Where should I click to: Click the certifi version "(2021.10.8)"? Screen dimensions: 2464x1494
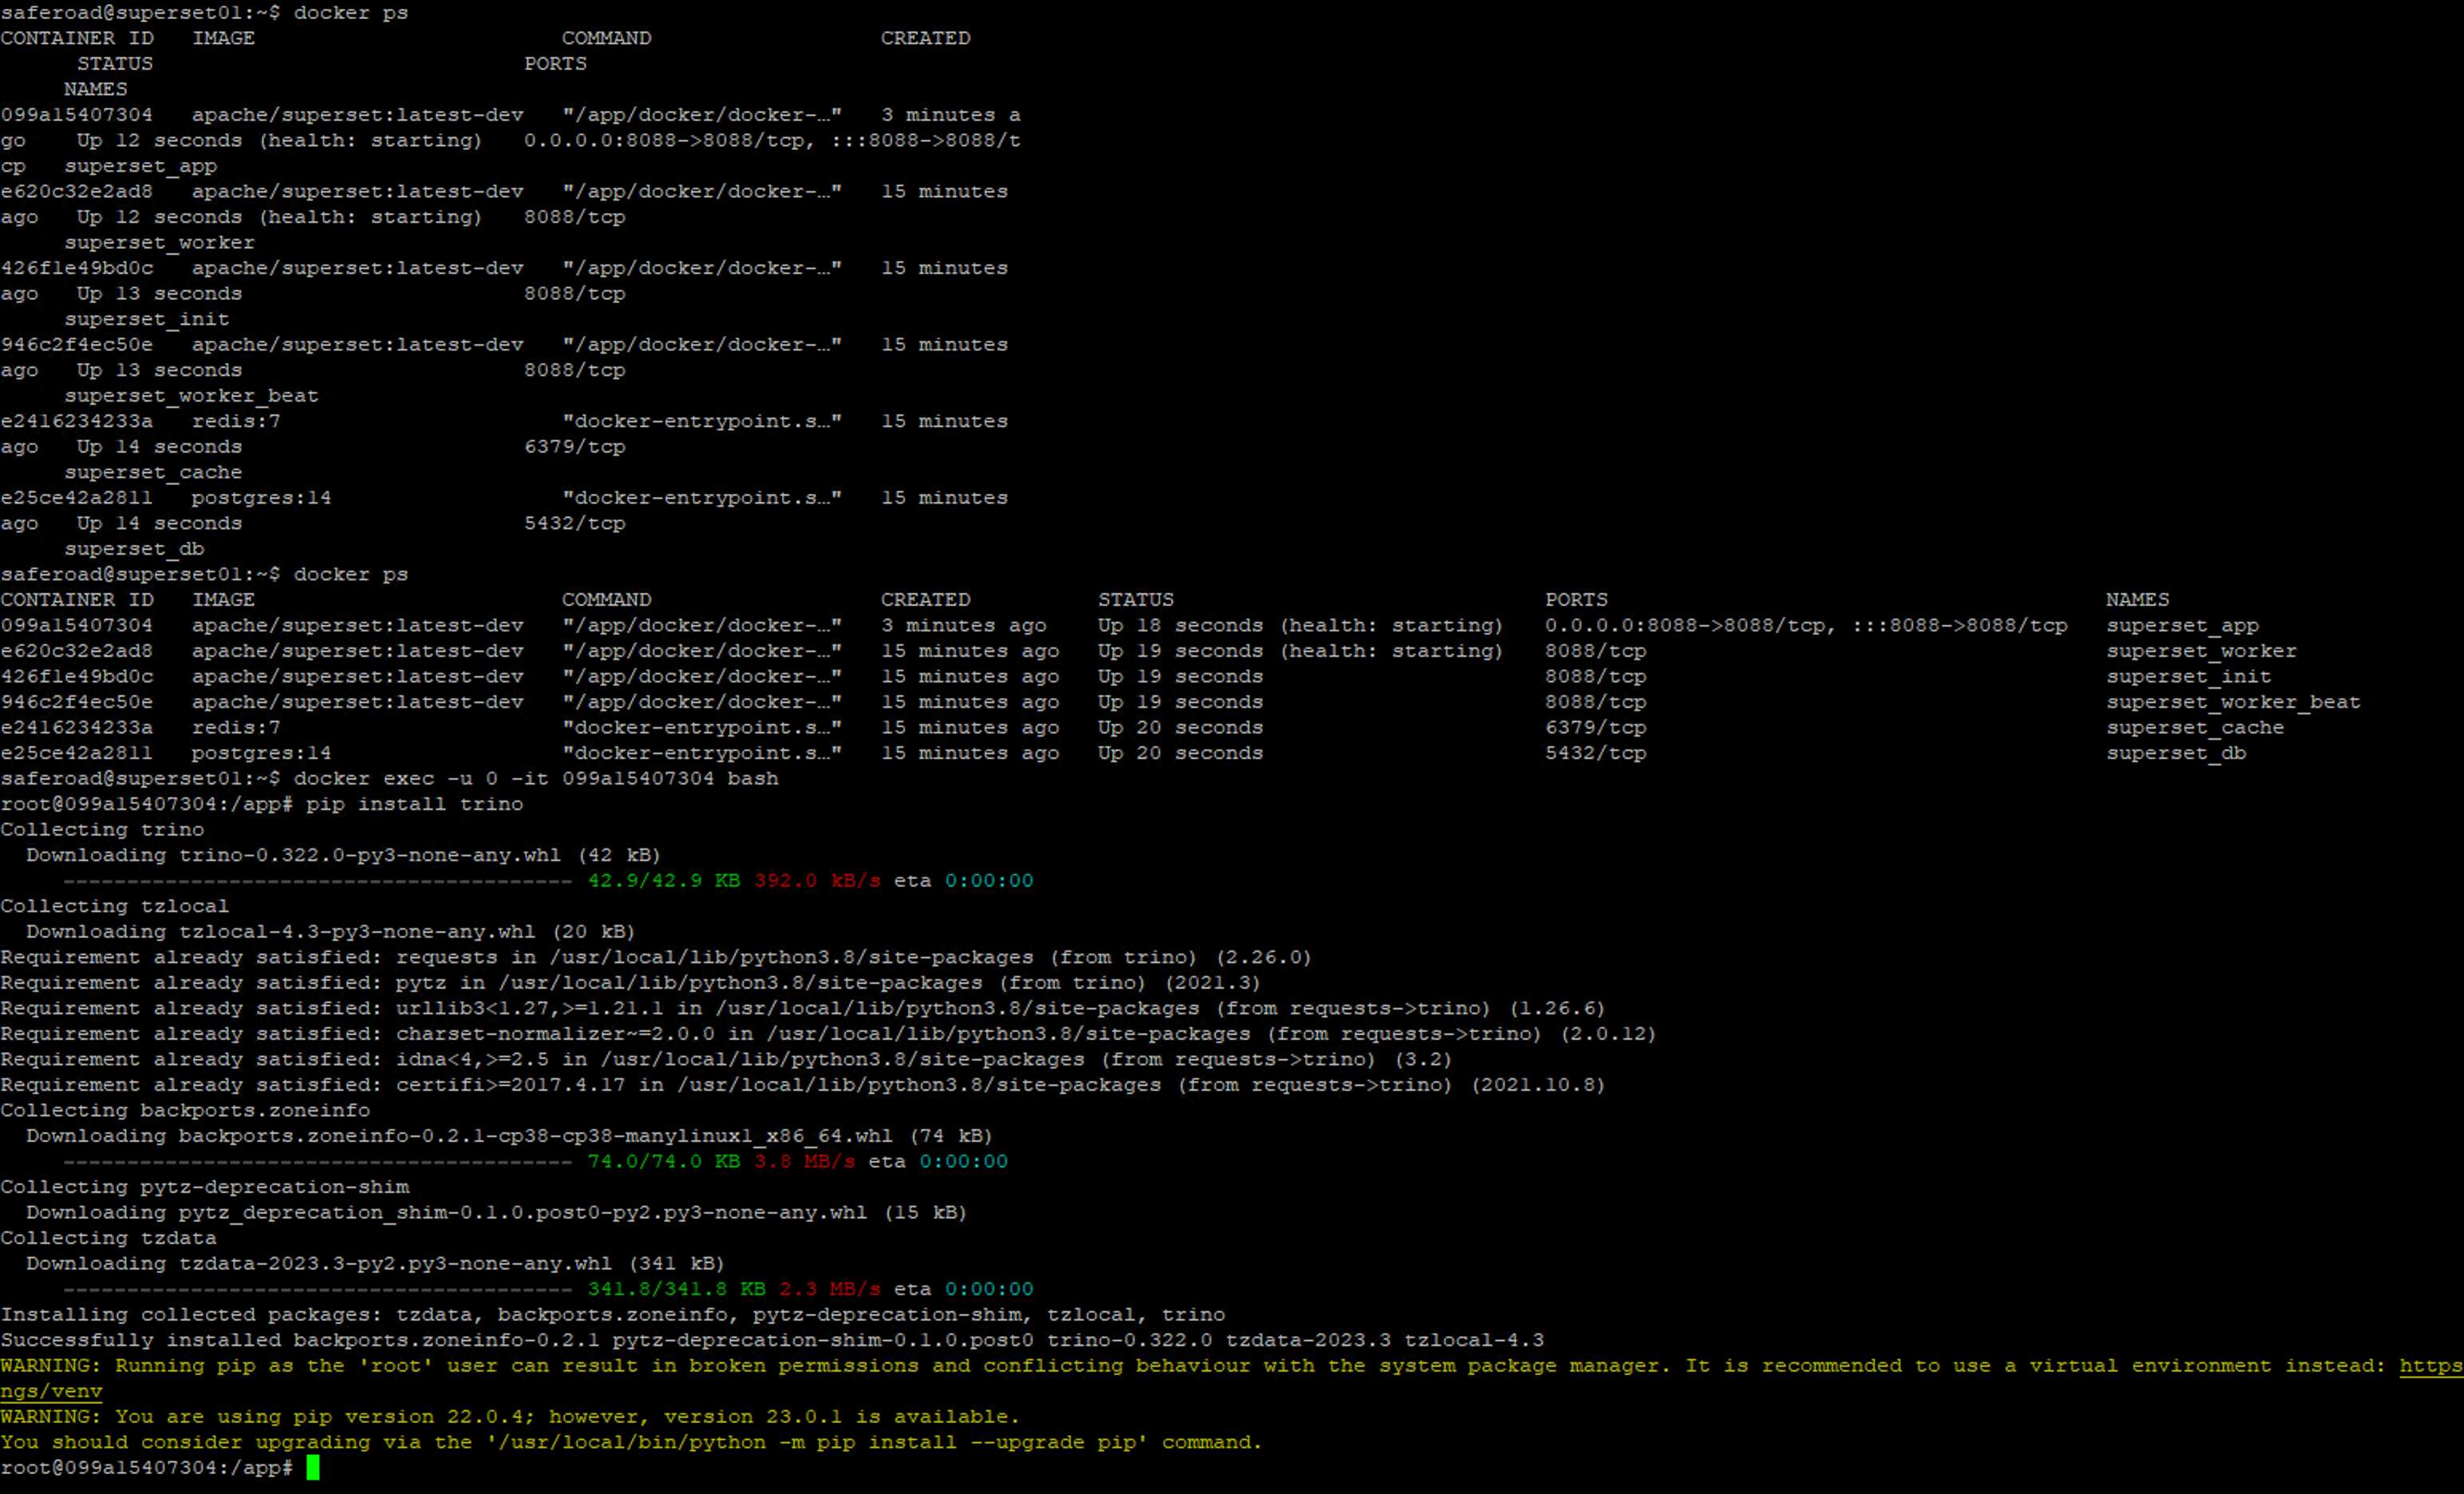pos(1537,1085)
